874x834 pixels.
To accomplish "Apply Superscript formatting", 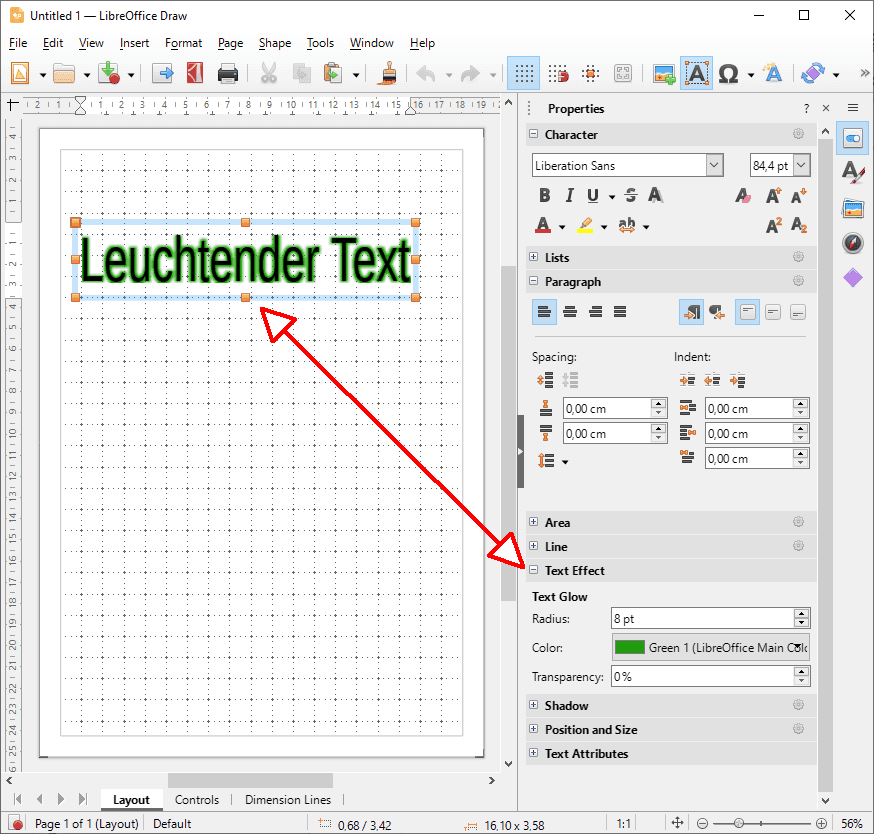I will pos(774,225).
